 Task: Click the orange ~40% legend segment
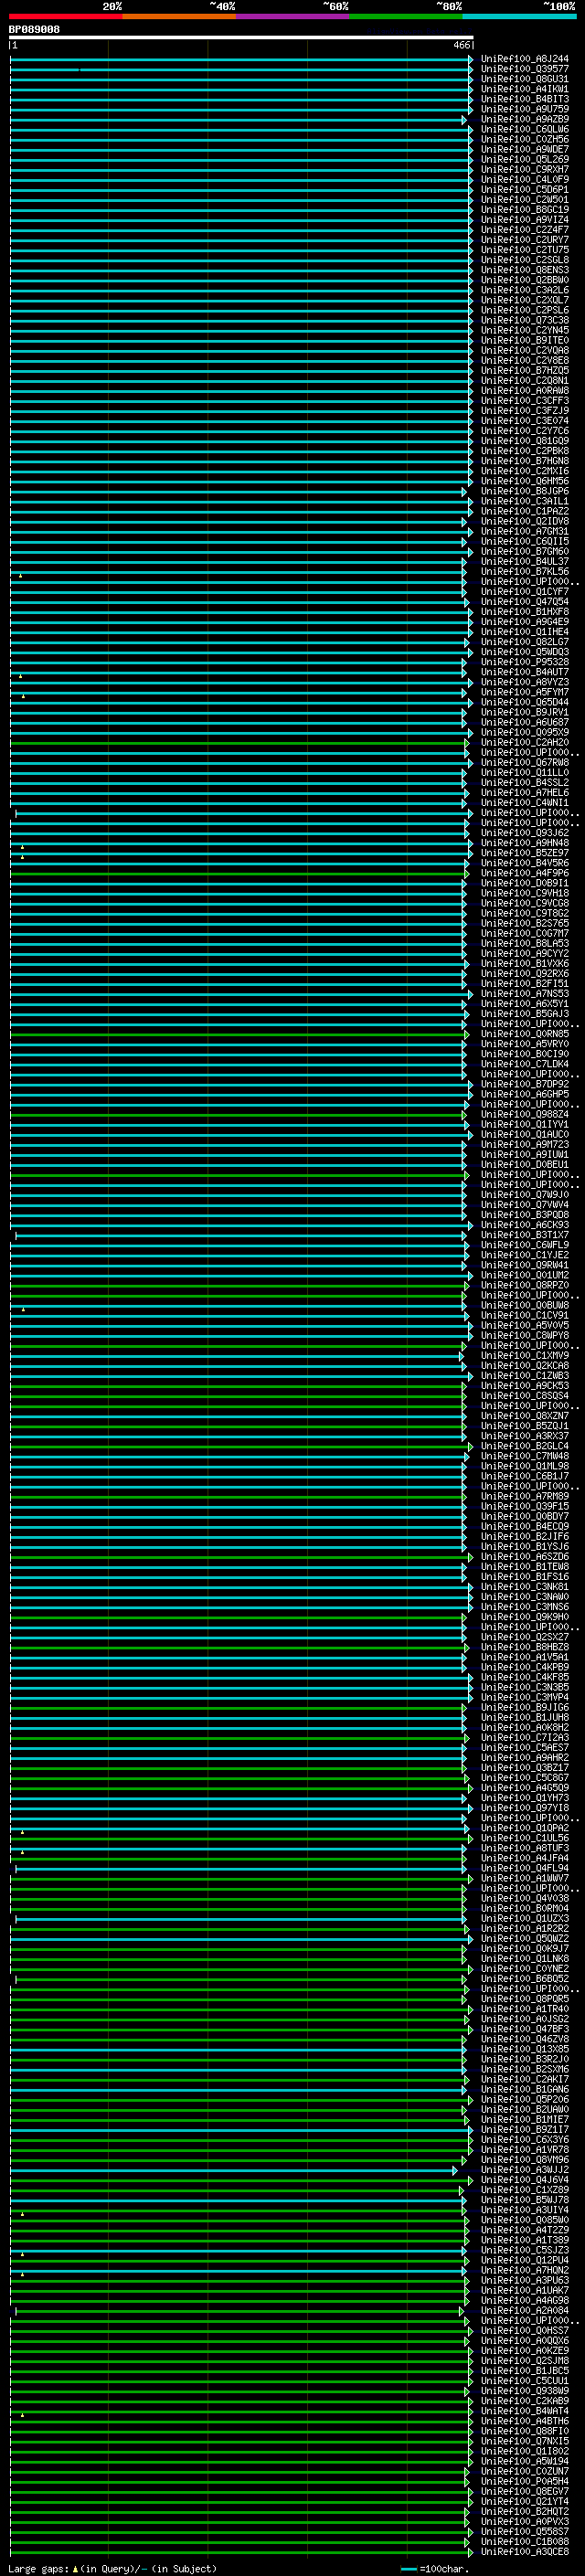(x=179, y=16)
